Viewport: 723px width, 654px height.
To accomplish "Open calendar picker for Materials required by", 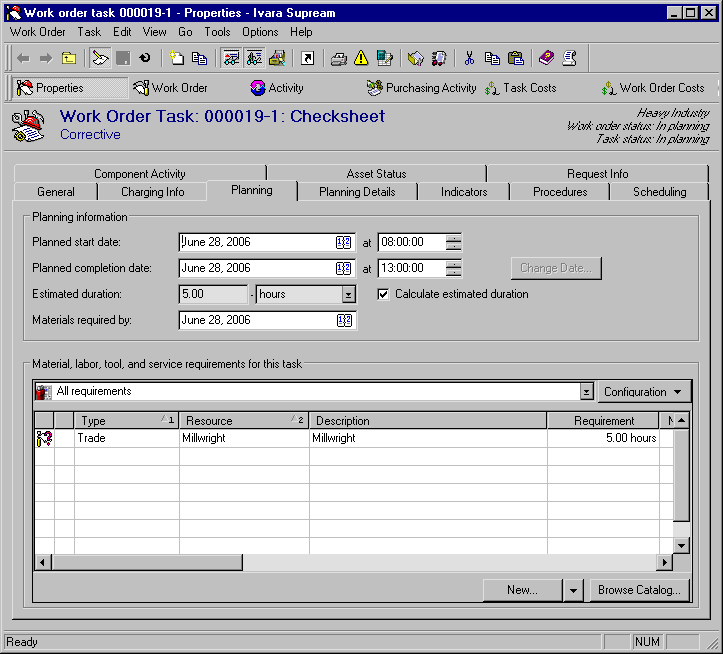I will (x=344, y=321).
